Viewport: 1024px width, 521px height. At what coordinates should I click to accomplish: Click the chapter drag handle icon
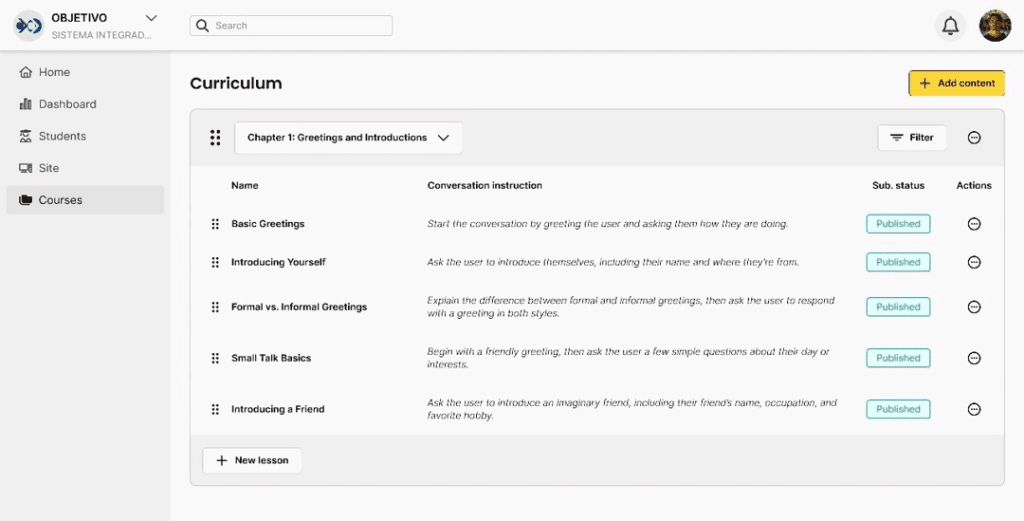pyautogui.click(x=215, y=138)
